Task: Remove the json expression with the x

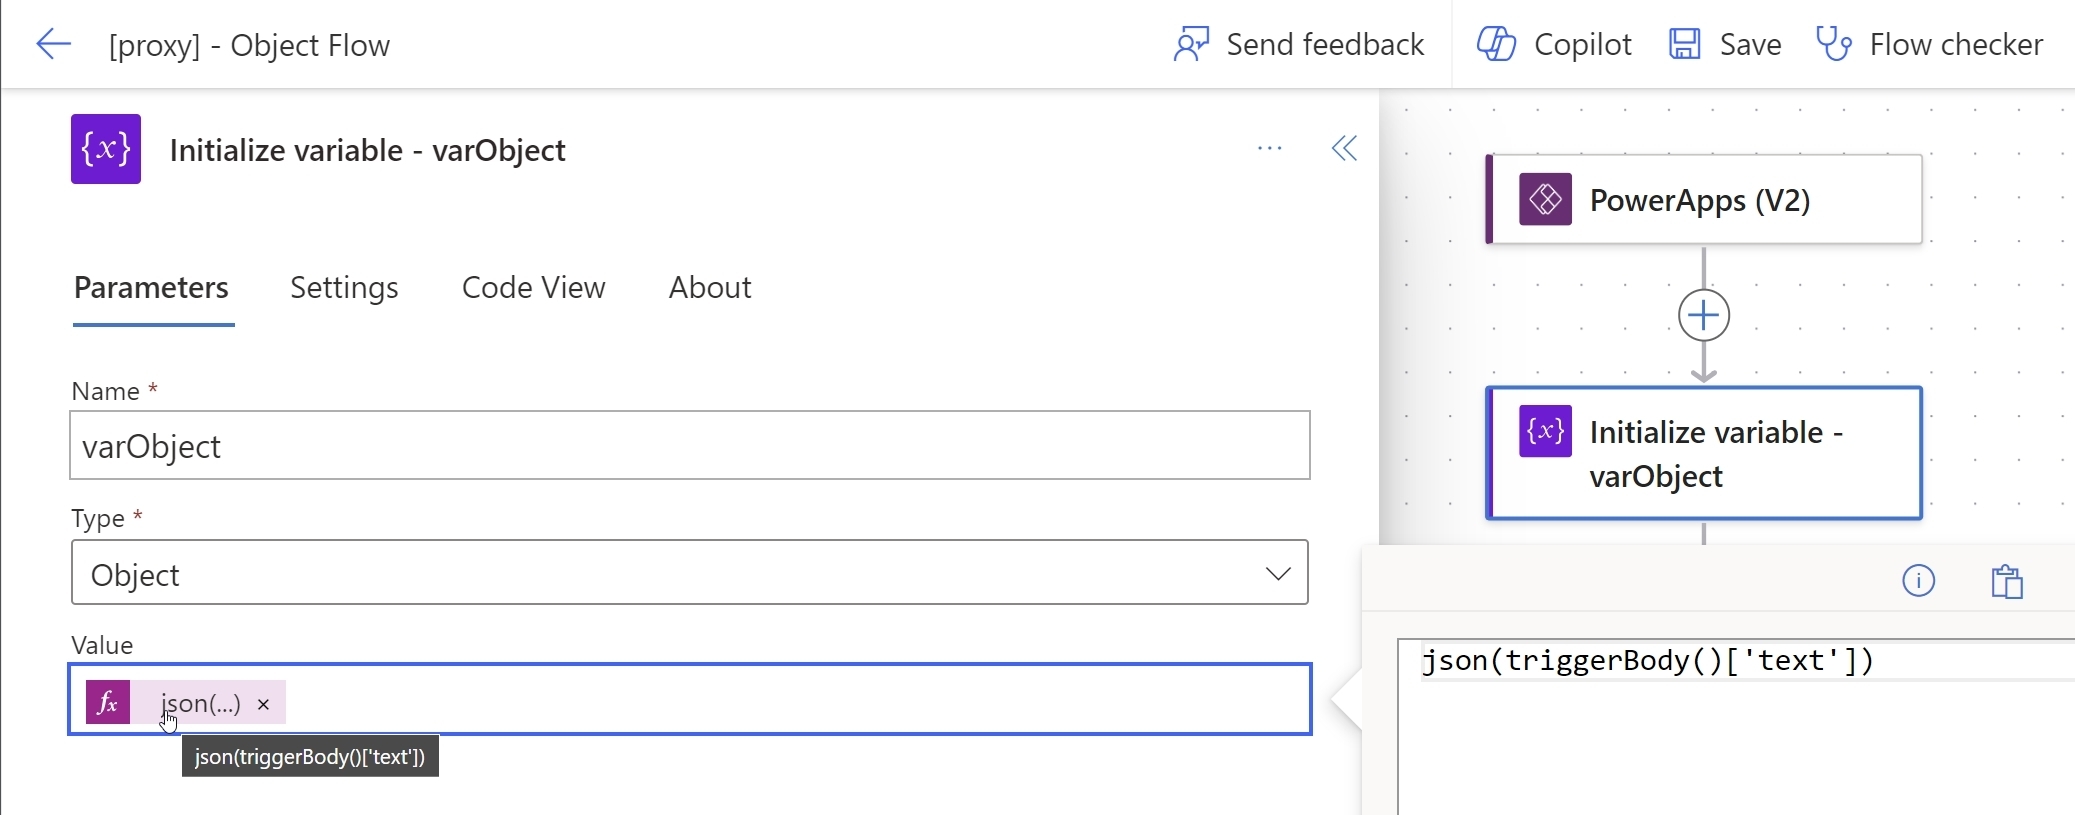Action: (x=263, y=704)
